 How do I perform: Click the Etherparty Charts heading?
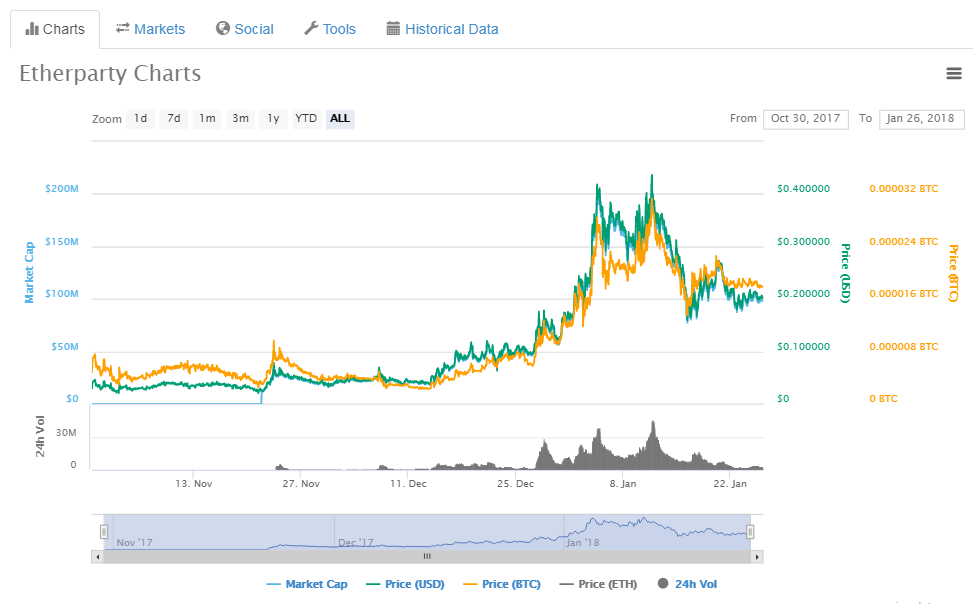tap(110, 74)
